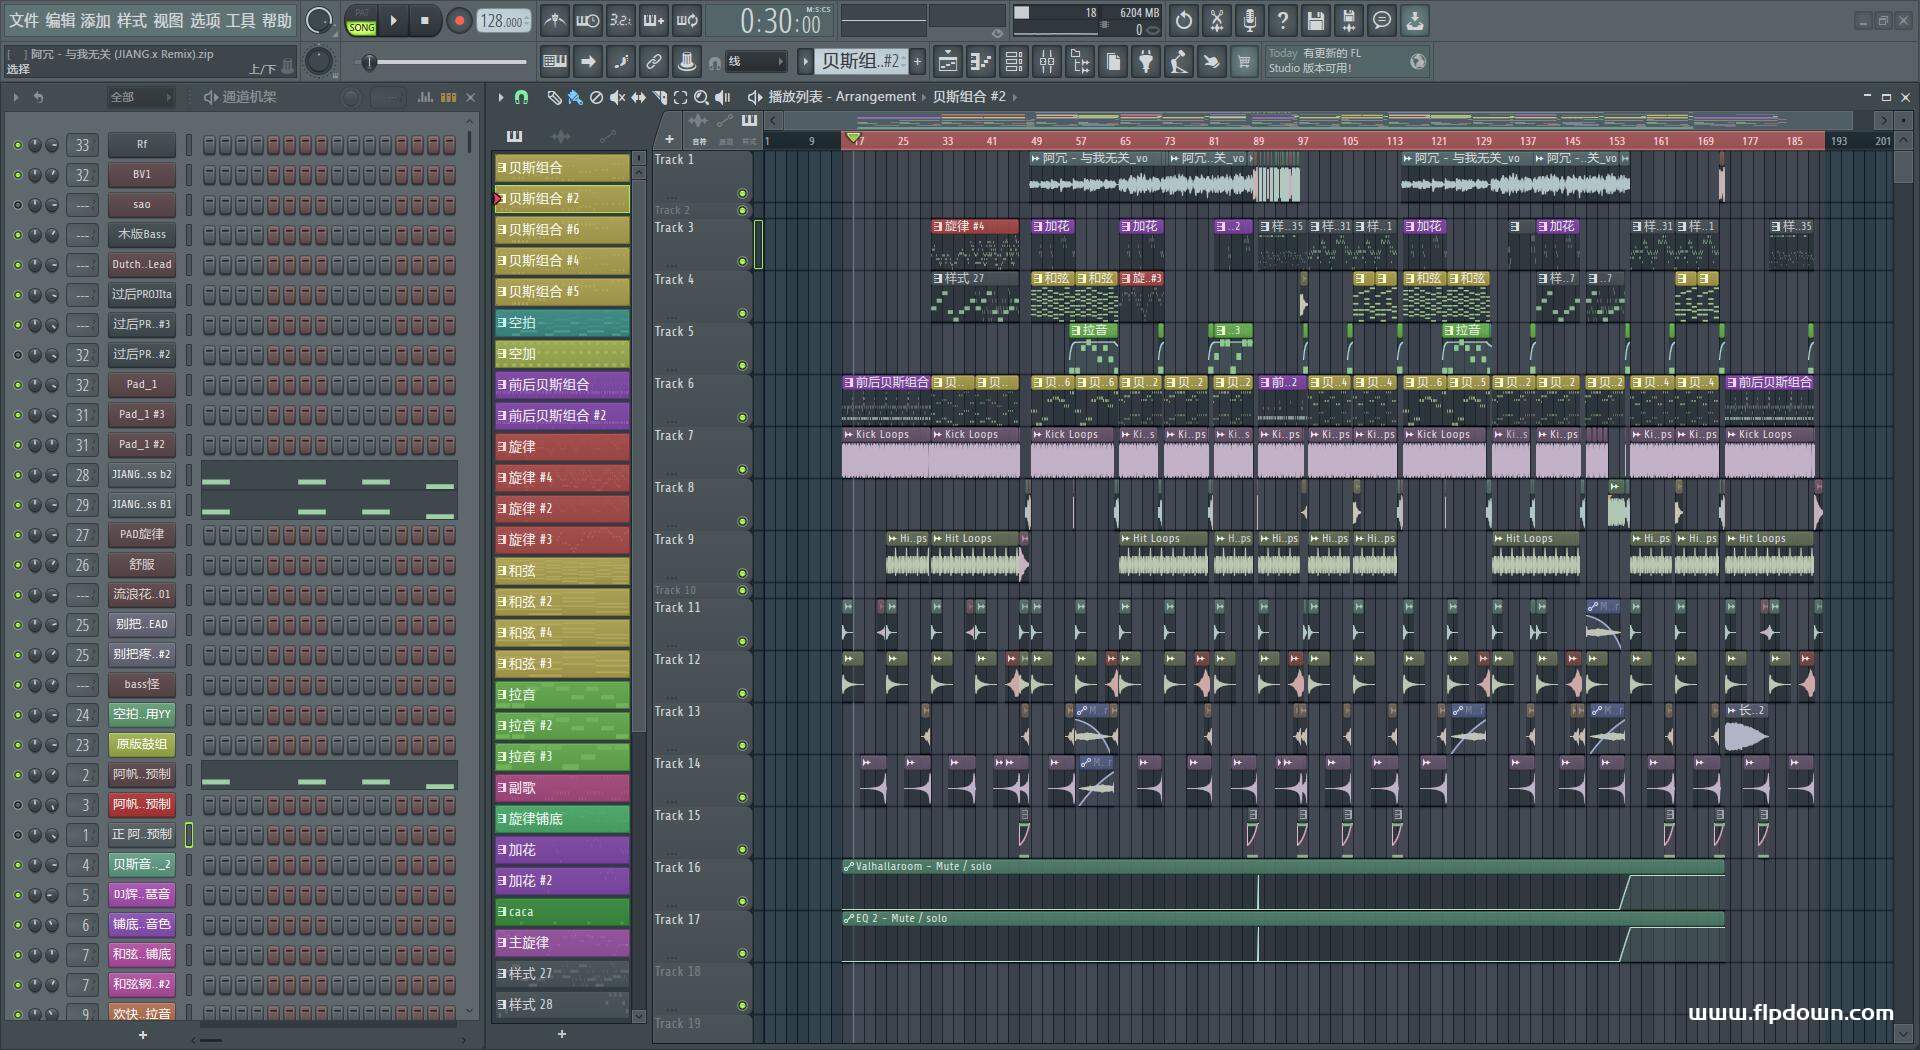
Task: Select the 主旋律 pattern in picker
Action: coord(562,943)
